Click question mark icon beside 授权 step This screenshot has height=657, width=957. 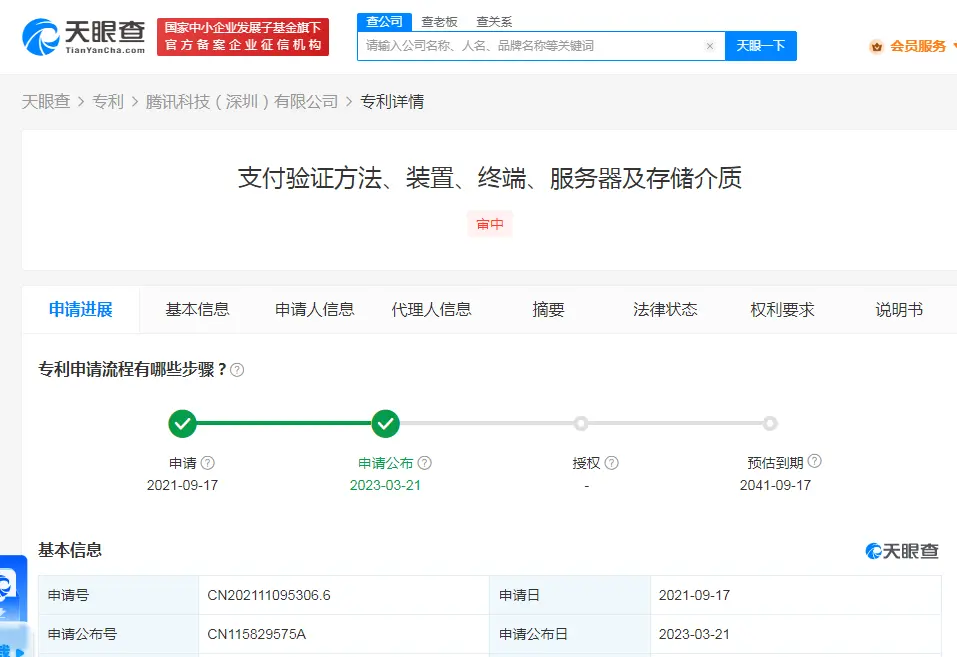[x=612, y=463]
